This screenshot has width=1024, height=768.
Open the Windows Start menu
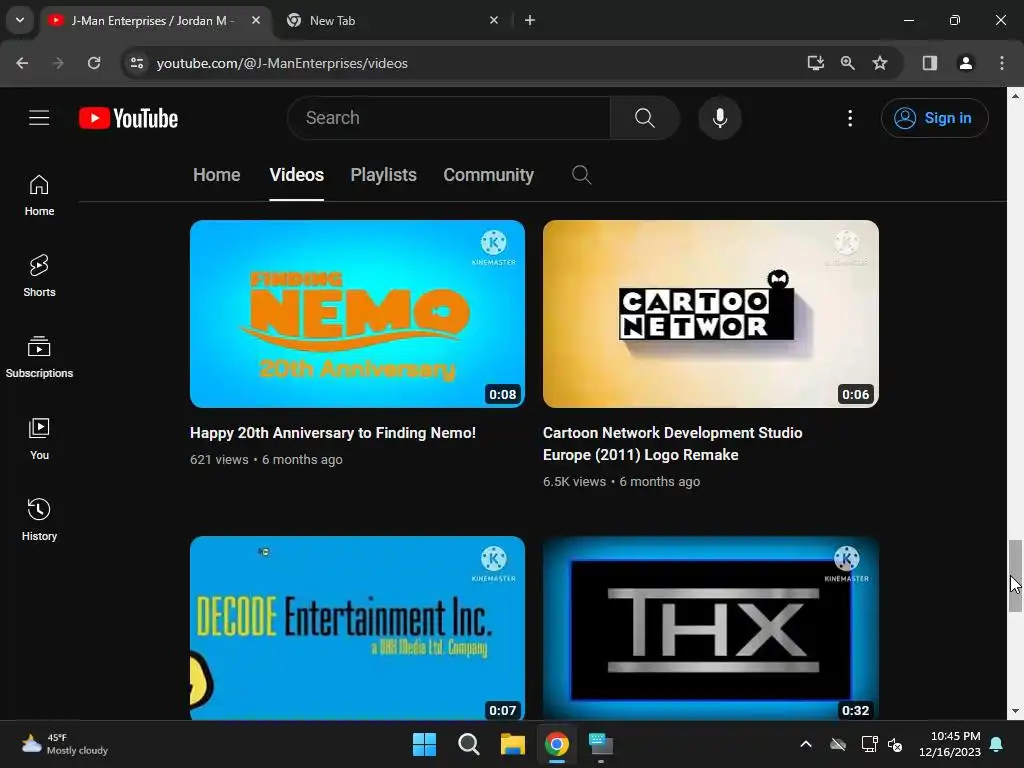click(x=424, y=744)
